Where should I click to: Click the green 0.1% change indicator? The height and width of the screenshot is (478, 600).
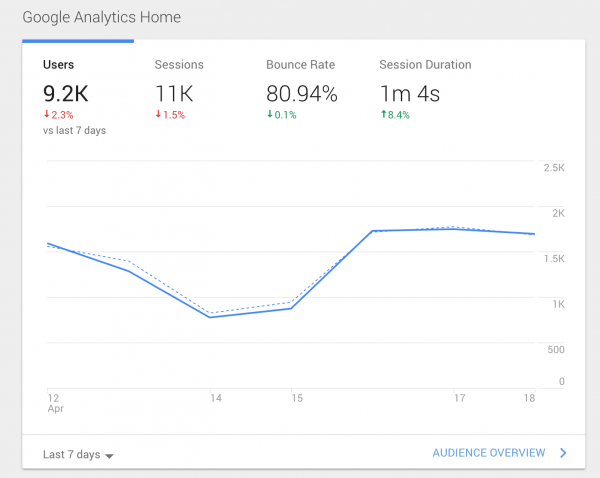[282, 114]
